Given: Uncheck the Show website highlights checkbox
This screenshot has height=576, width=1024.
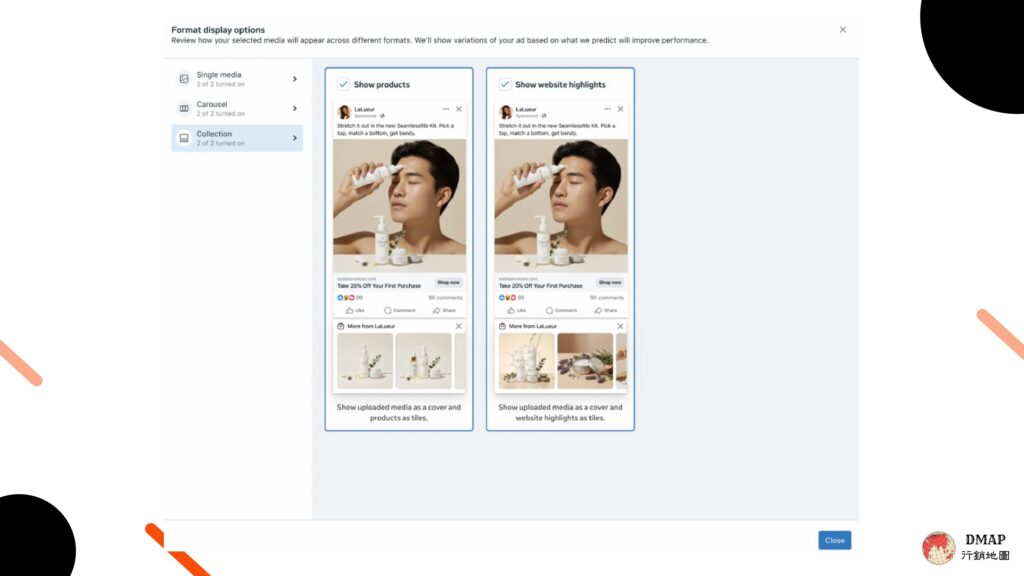Looking at the screenshot, I should (504, 84).
